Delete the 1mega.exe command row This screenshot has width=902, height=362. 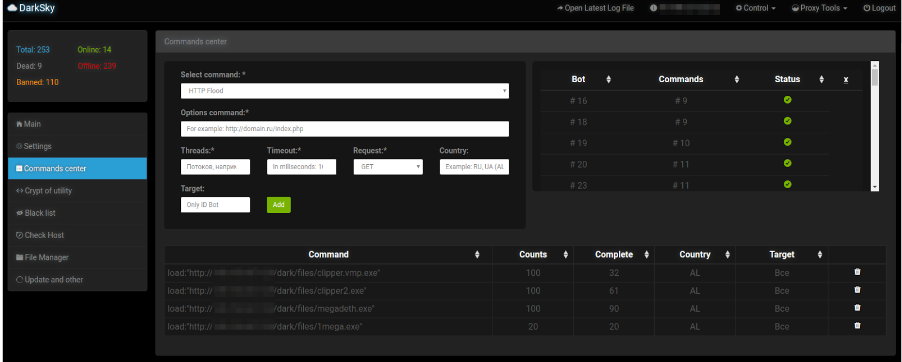point(857,326)
